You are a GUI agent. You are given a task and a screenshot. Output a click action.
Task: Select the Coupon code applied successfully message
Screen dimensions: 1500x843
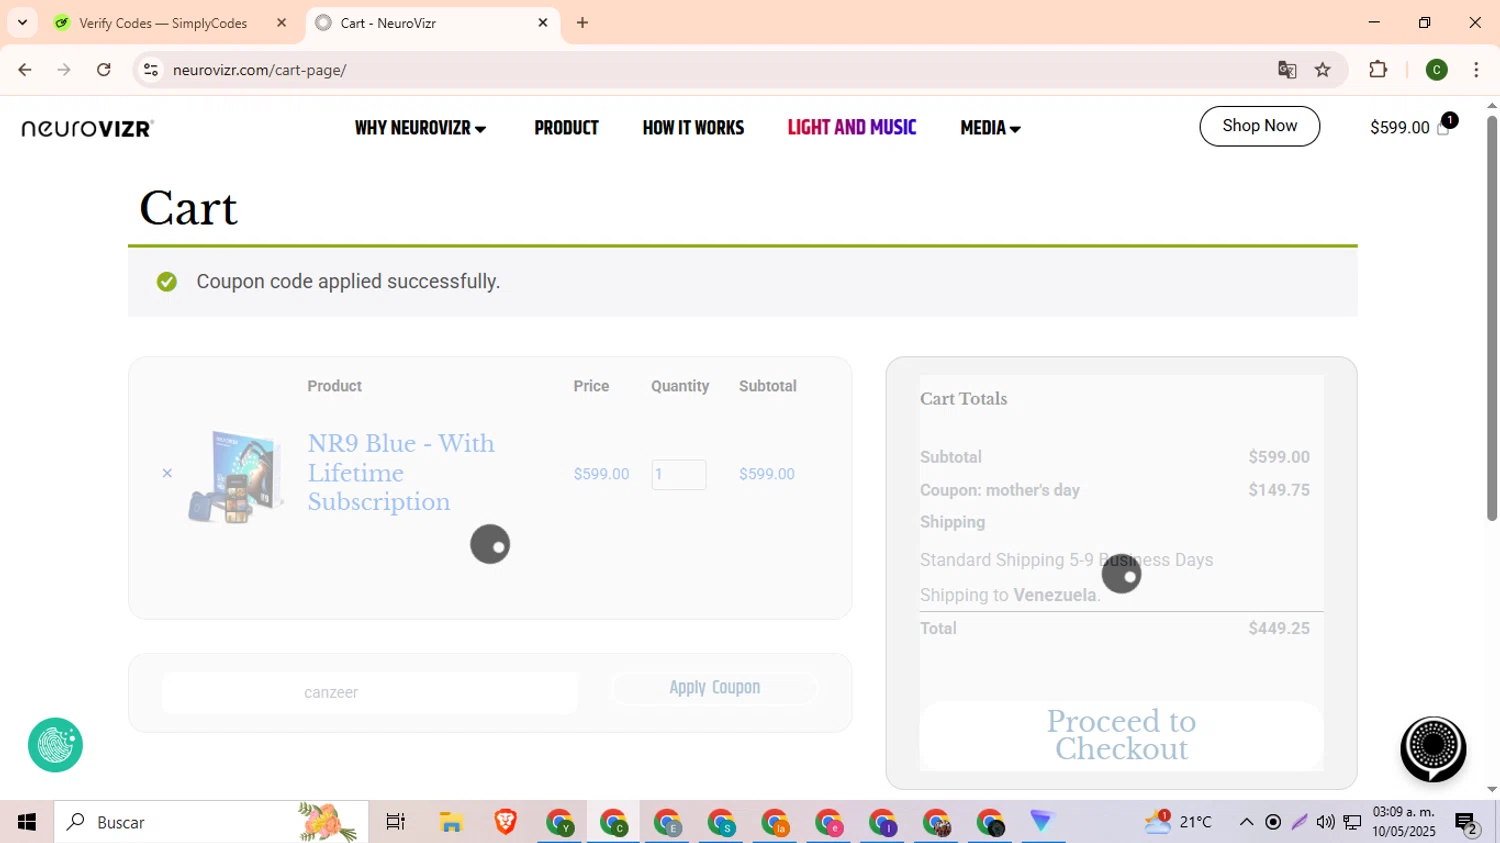(x=348, y=282)
